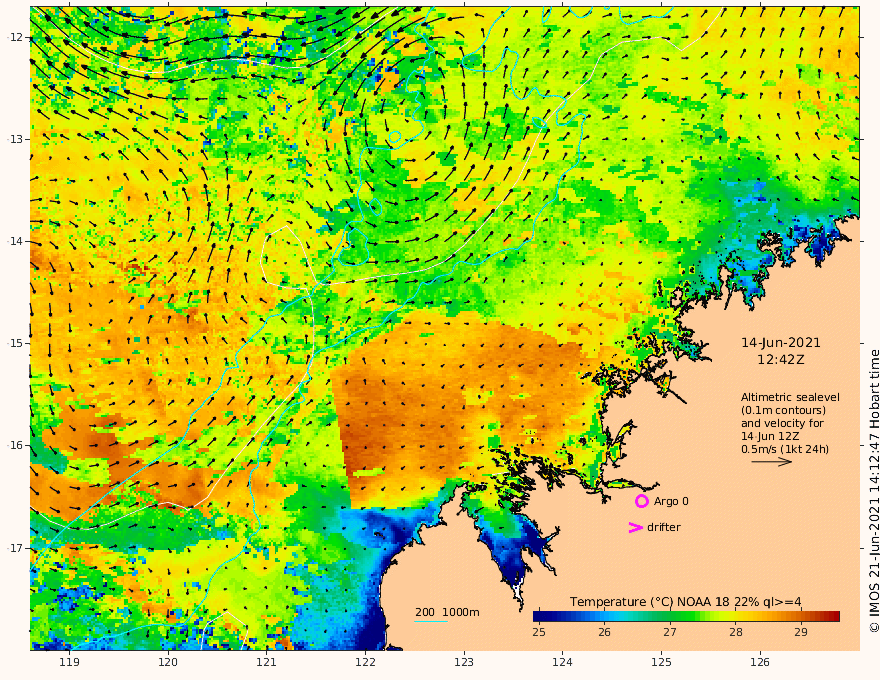Viewport: 880px width, 680px height.
Task: Click the '14-Jun 12Z' caption line
Action: [770, 436]
